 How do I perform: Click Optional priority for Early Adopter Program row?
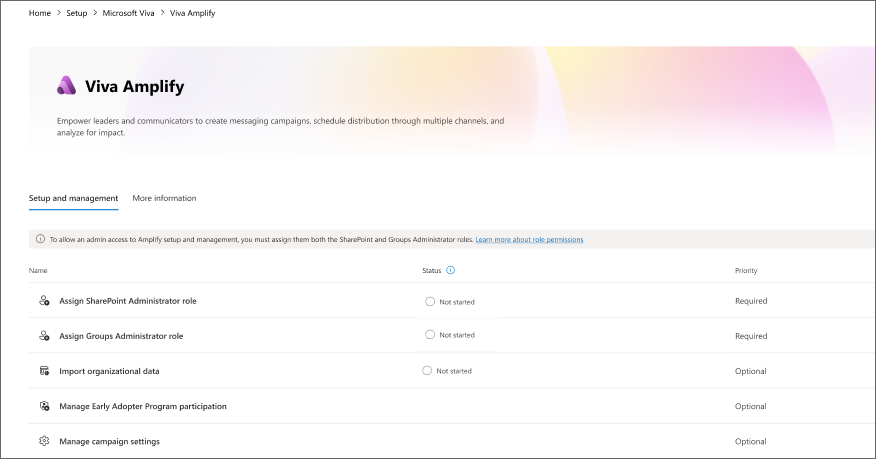(x=750, y=407)
